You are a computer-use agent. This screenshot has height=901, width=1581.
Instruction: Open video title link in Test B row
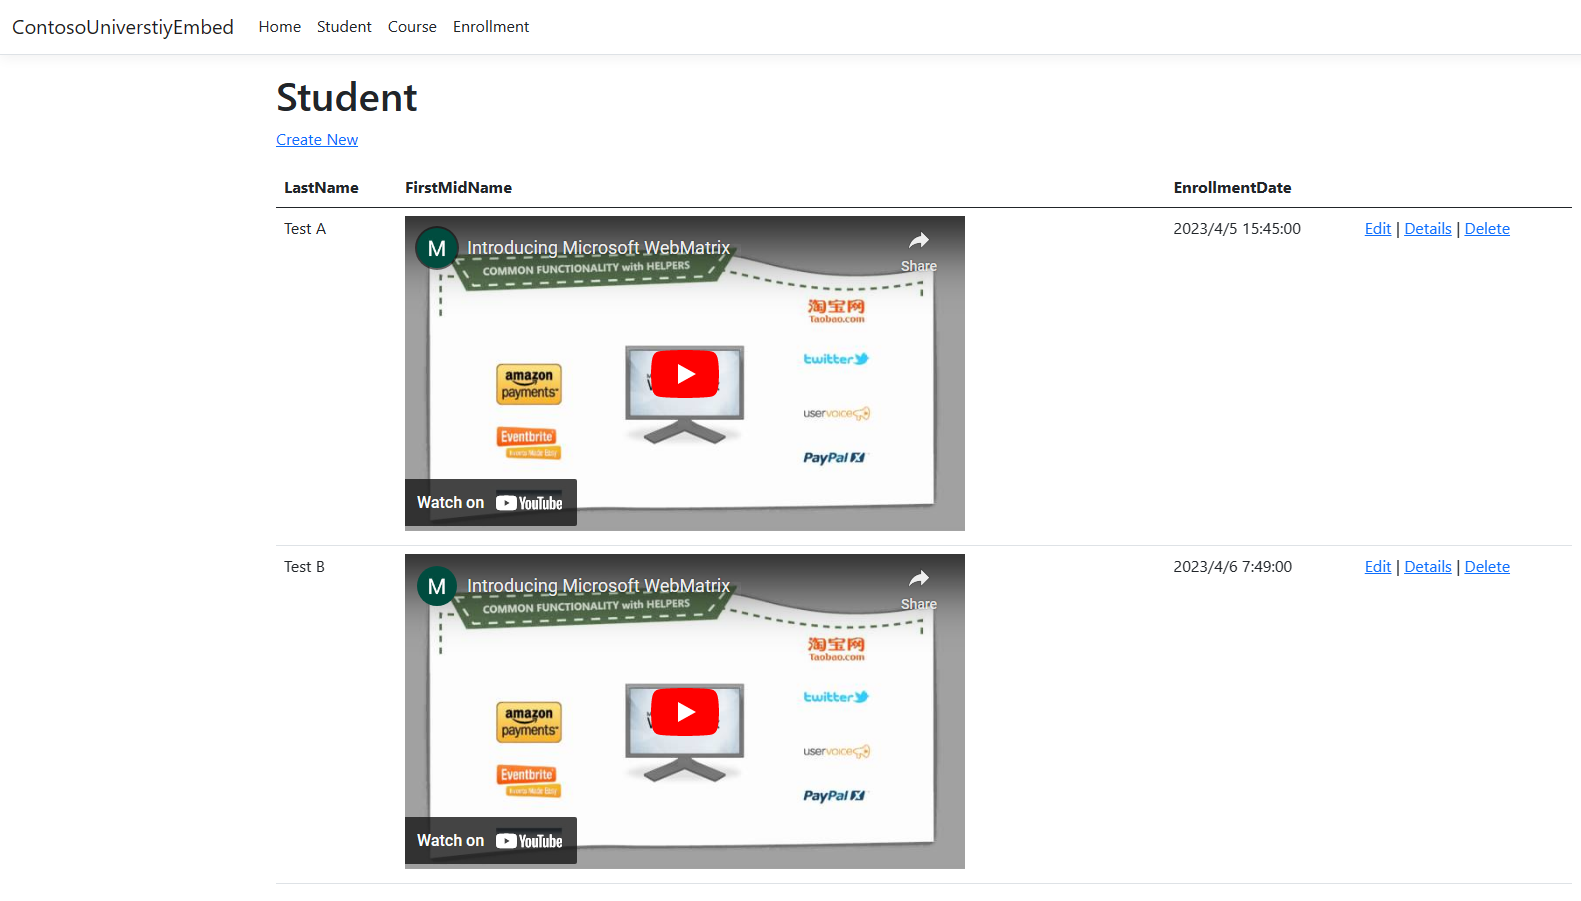(598, 586)
